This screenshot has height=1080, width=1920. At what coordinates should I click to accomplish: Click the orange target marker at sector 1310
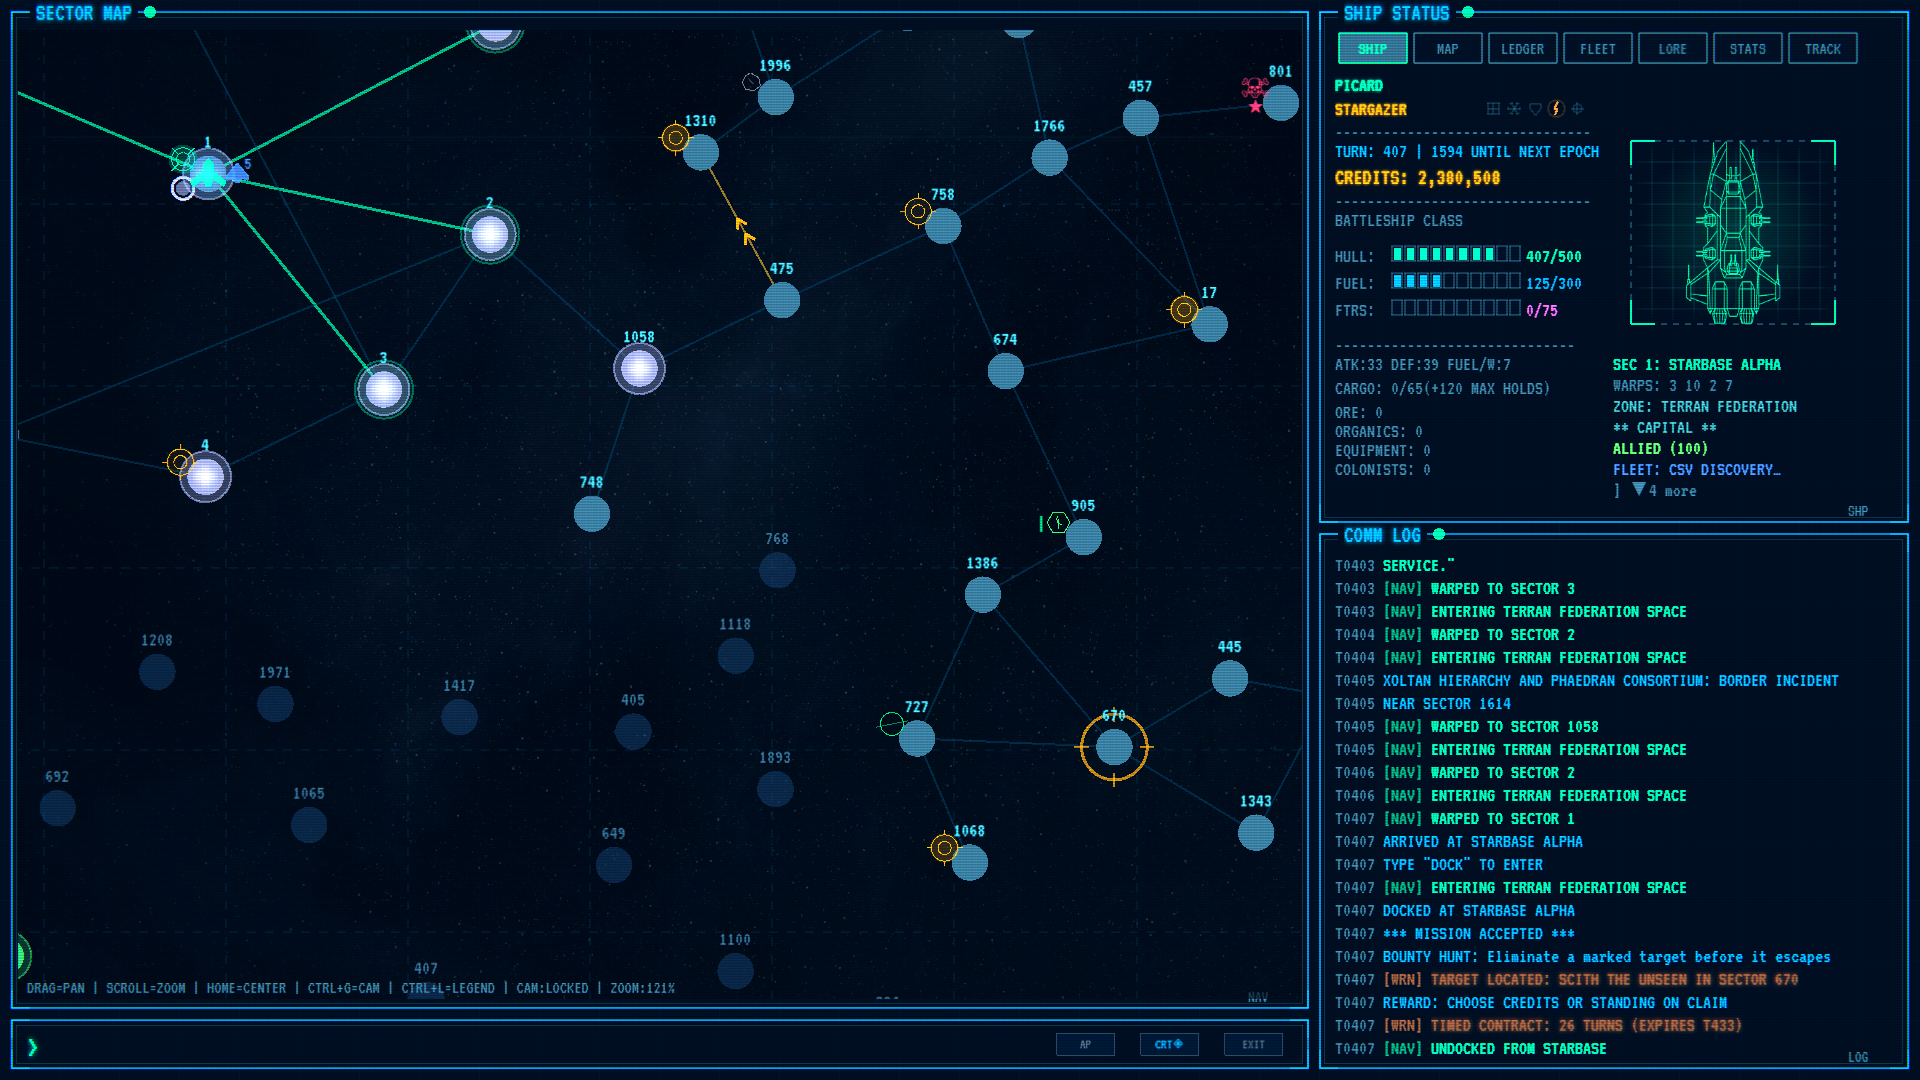[x=675, y=138]
